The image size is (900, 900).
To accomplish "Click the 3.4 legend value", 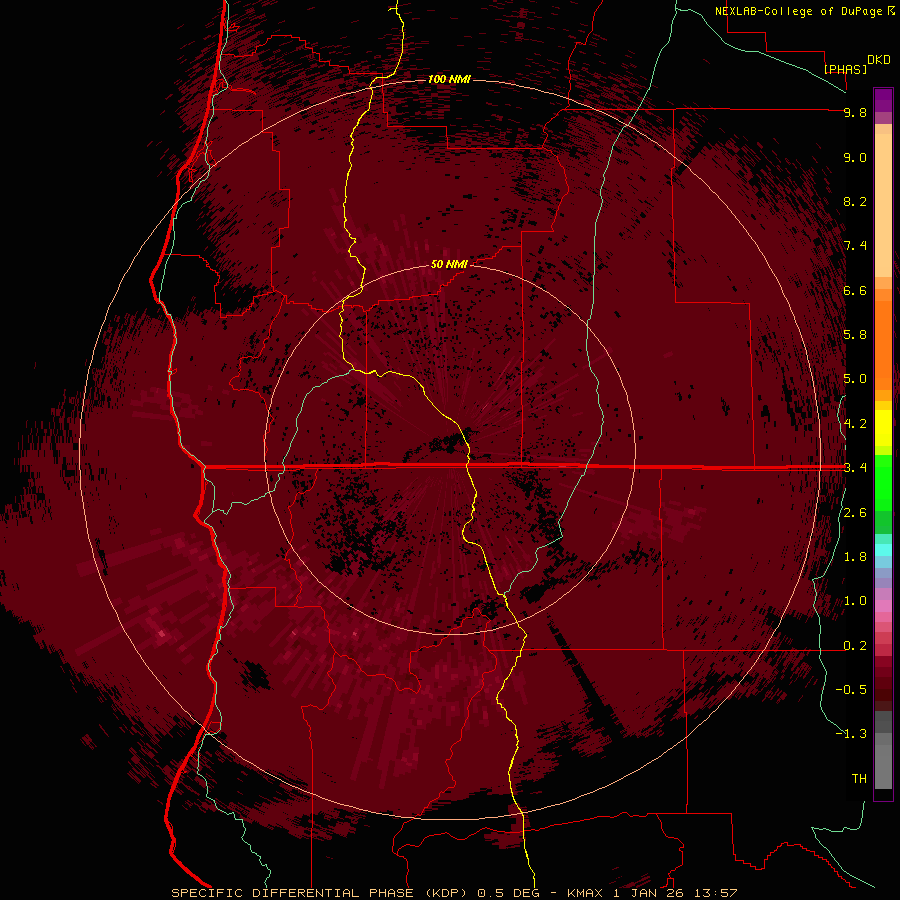I will 855,468.
